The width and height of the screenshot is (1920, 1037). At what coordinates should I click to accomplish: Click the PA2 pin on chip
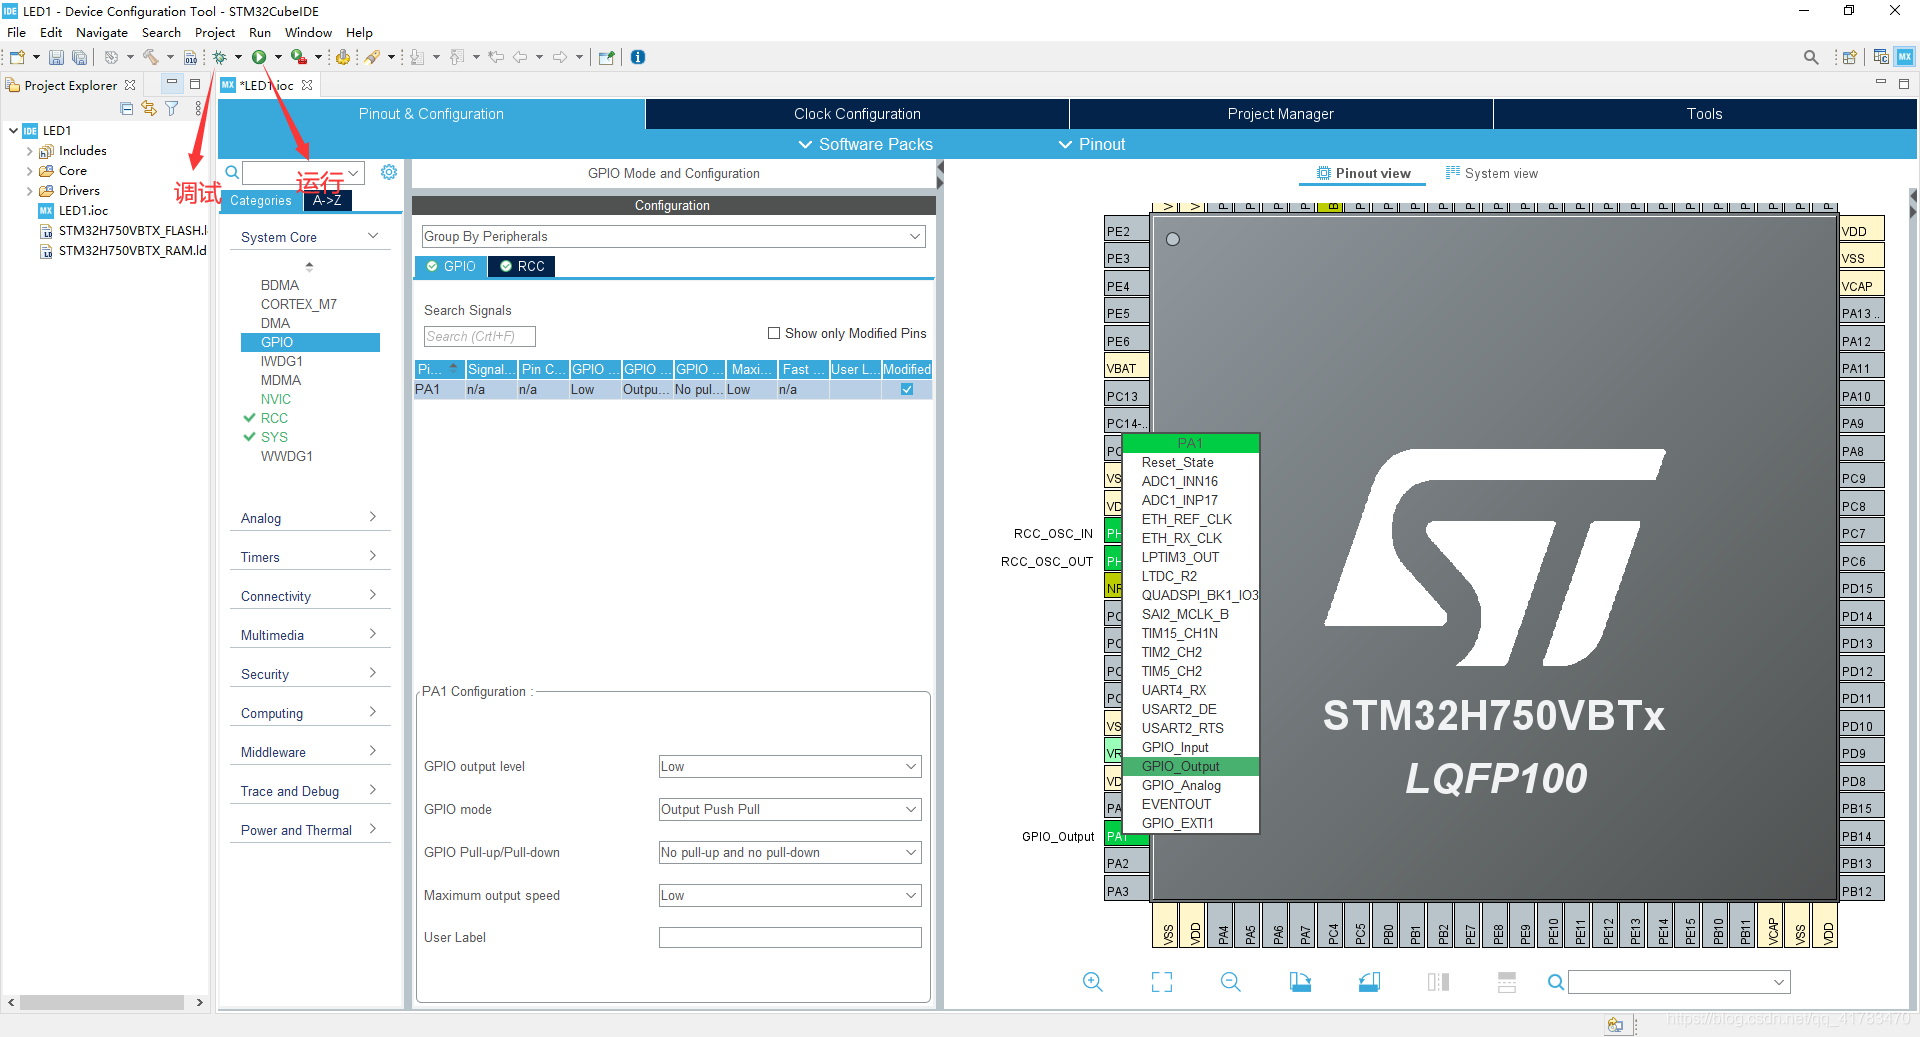pyautogui.click(x=1125, y=862)
